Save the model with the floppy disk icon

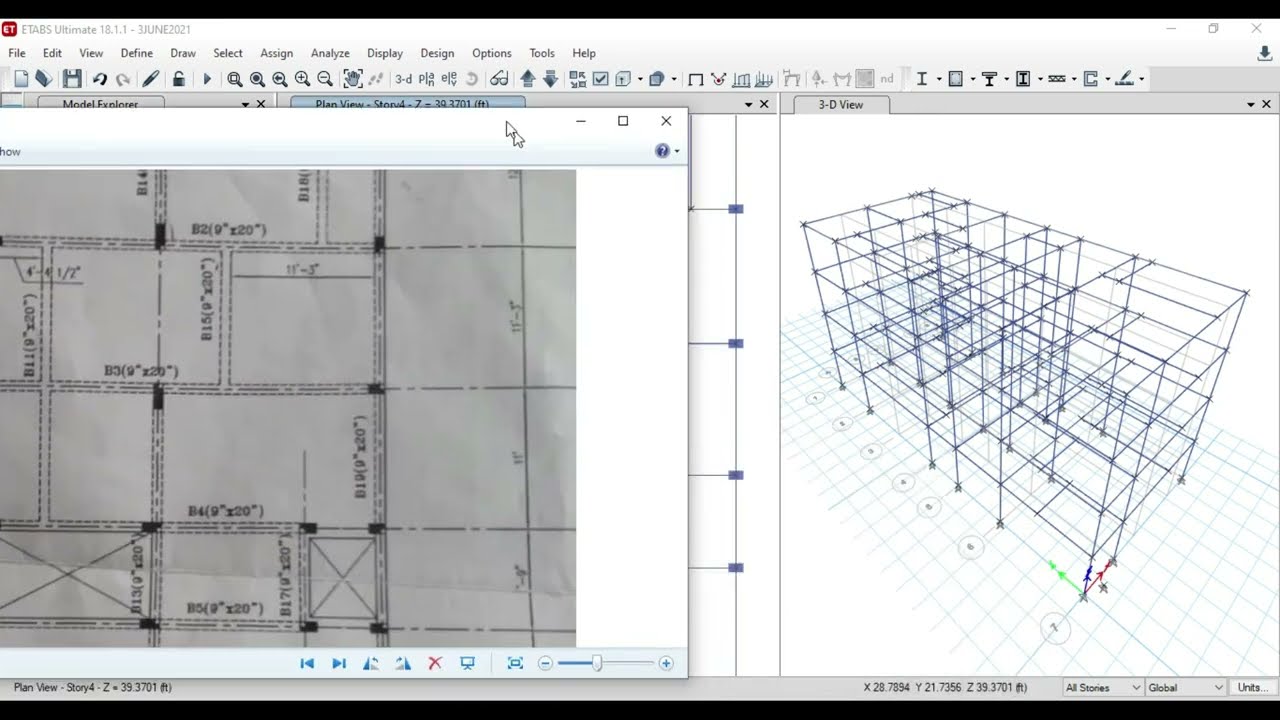72,79
